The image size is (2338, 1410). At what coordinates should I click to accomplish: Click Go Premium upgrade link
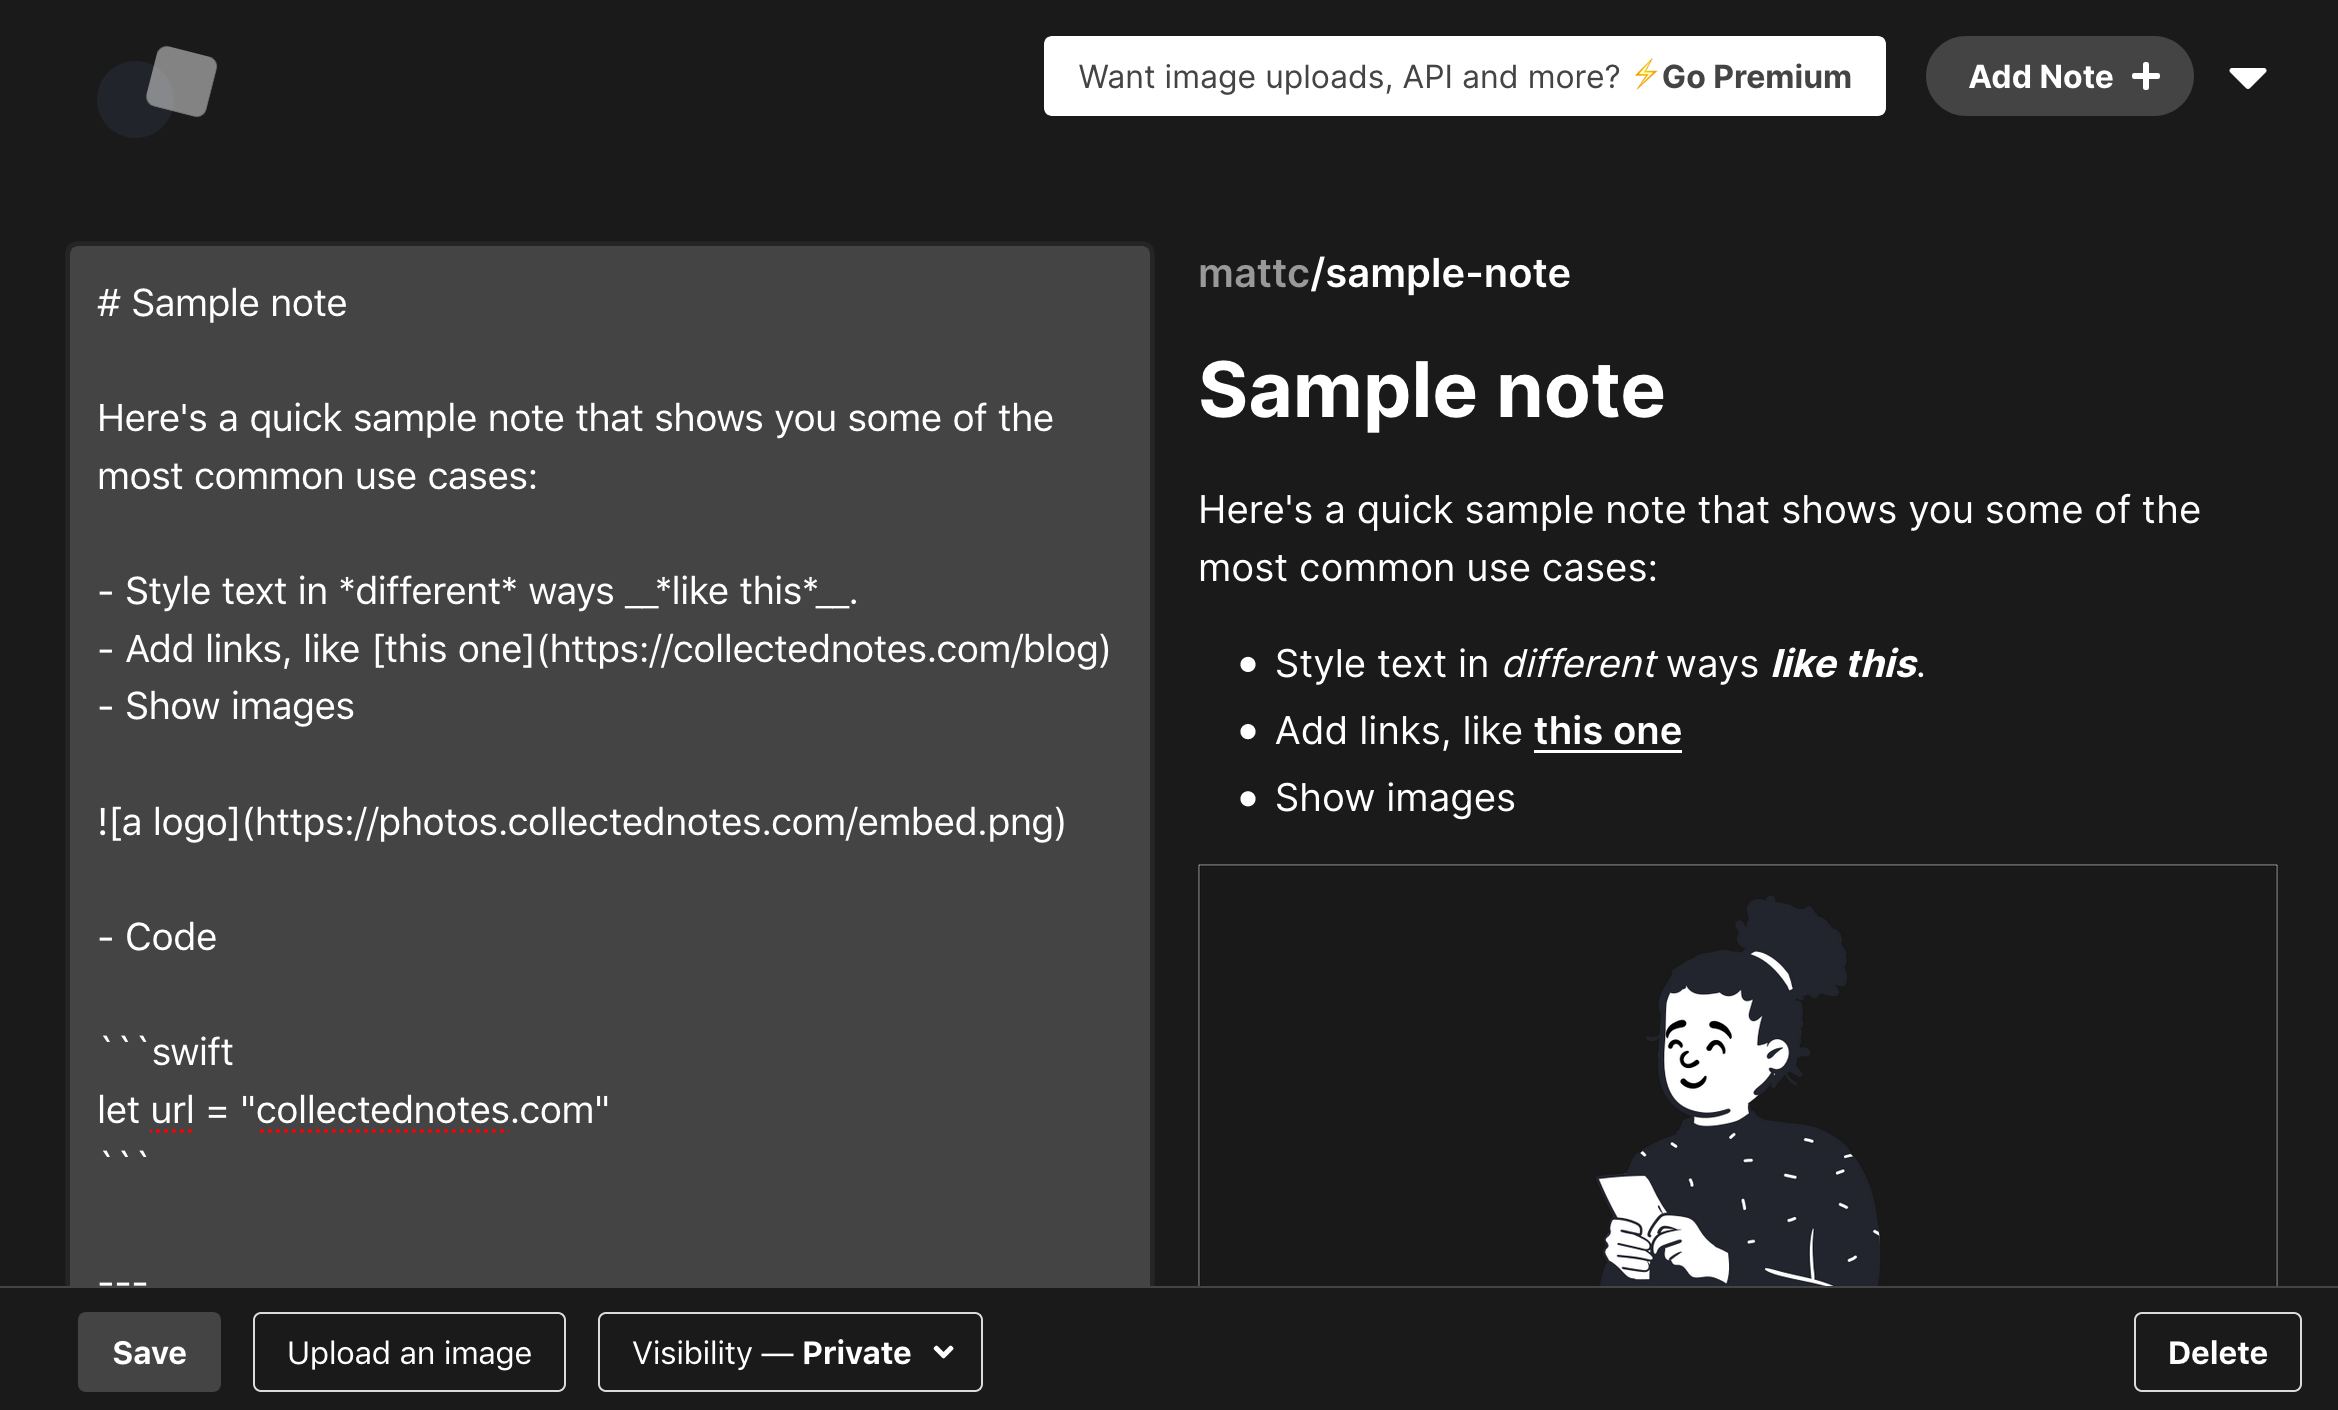tap(1757, 75)
